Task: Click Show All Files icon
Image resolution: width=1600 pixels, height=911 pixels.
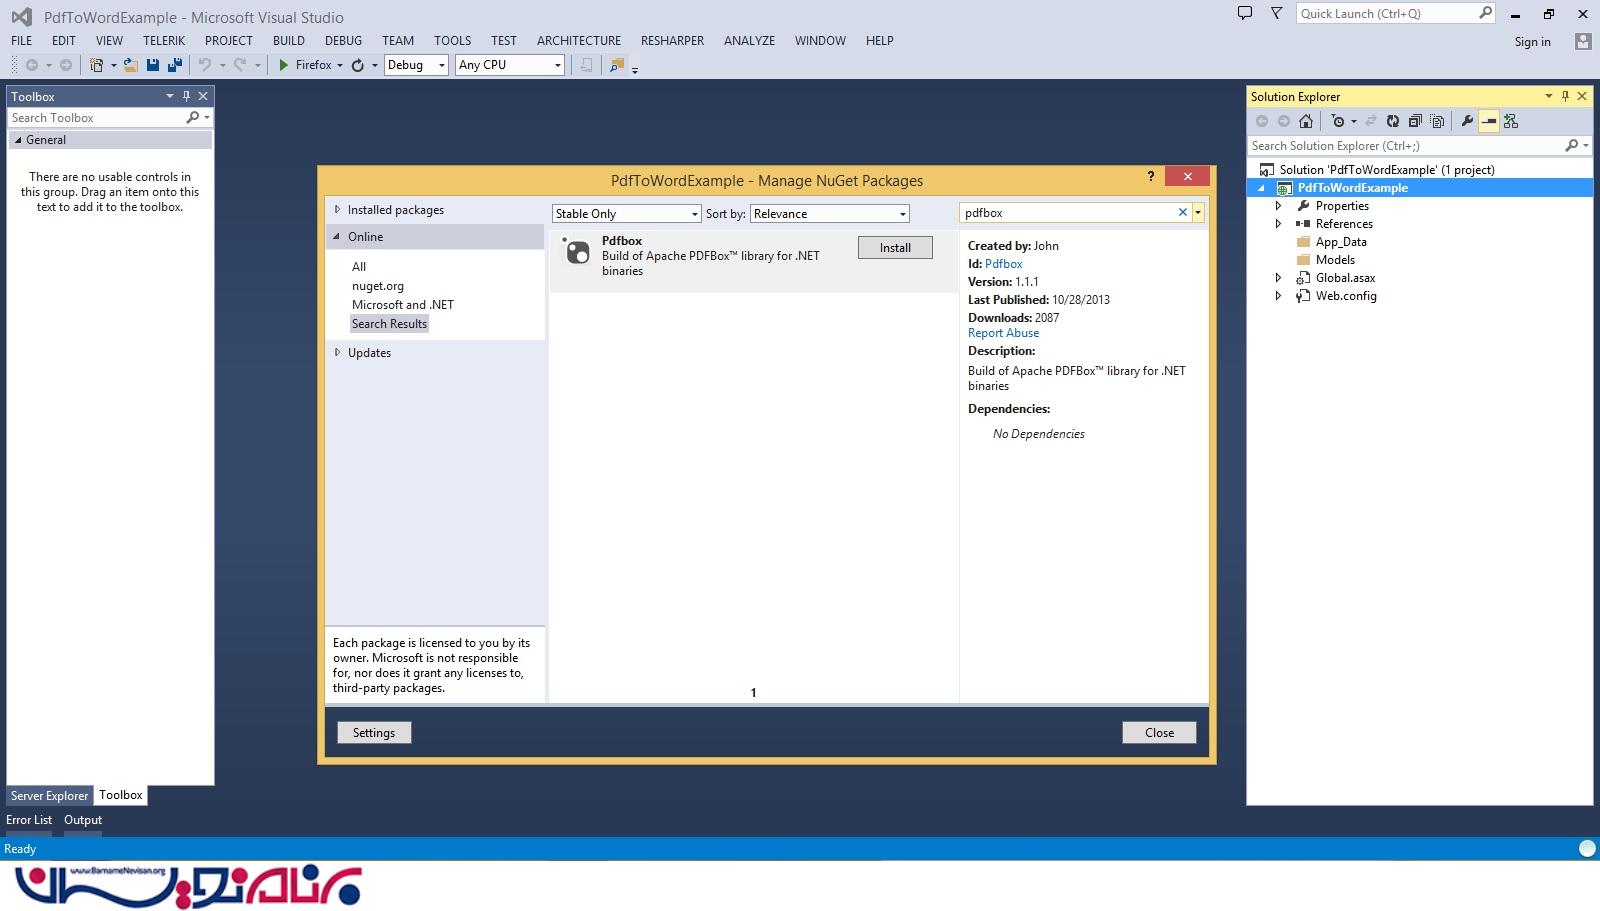Action: pos(1437,121)
